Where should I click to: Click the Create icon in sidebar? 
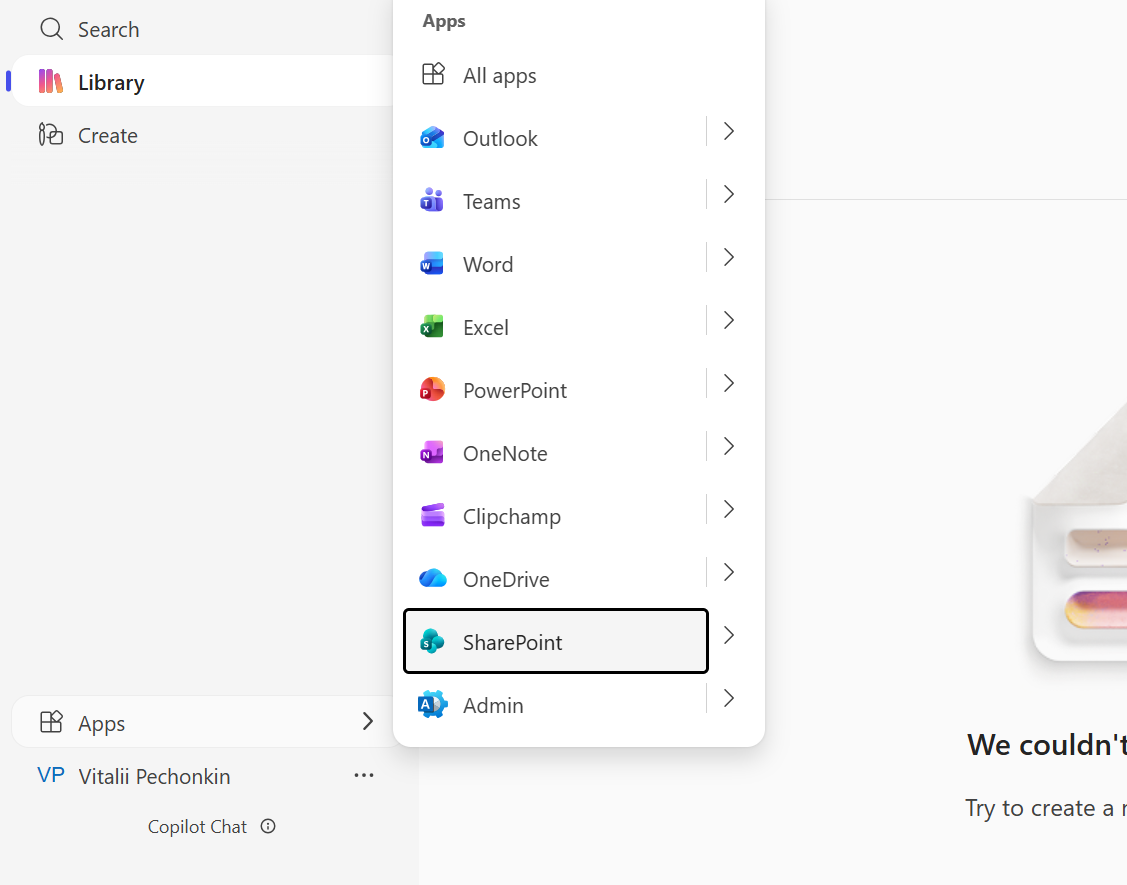pyautogui.click(x=50, y=134)
